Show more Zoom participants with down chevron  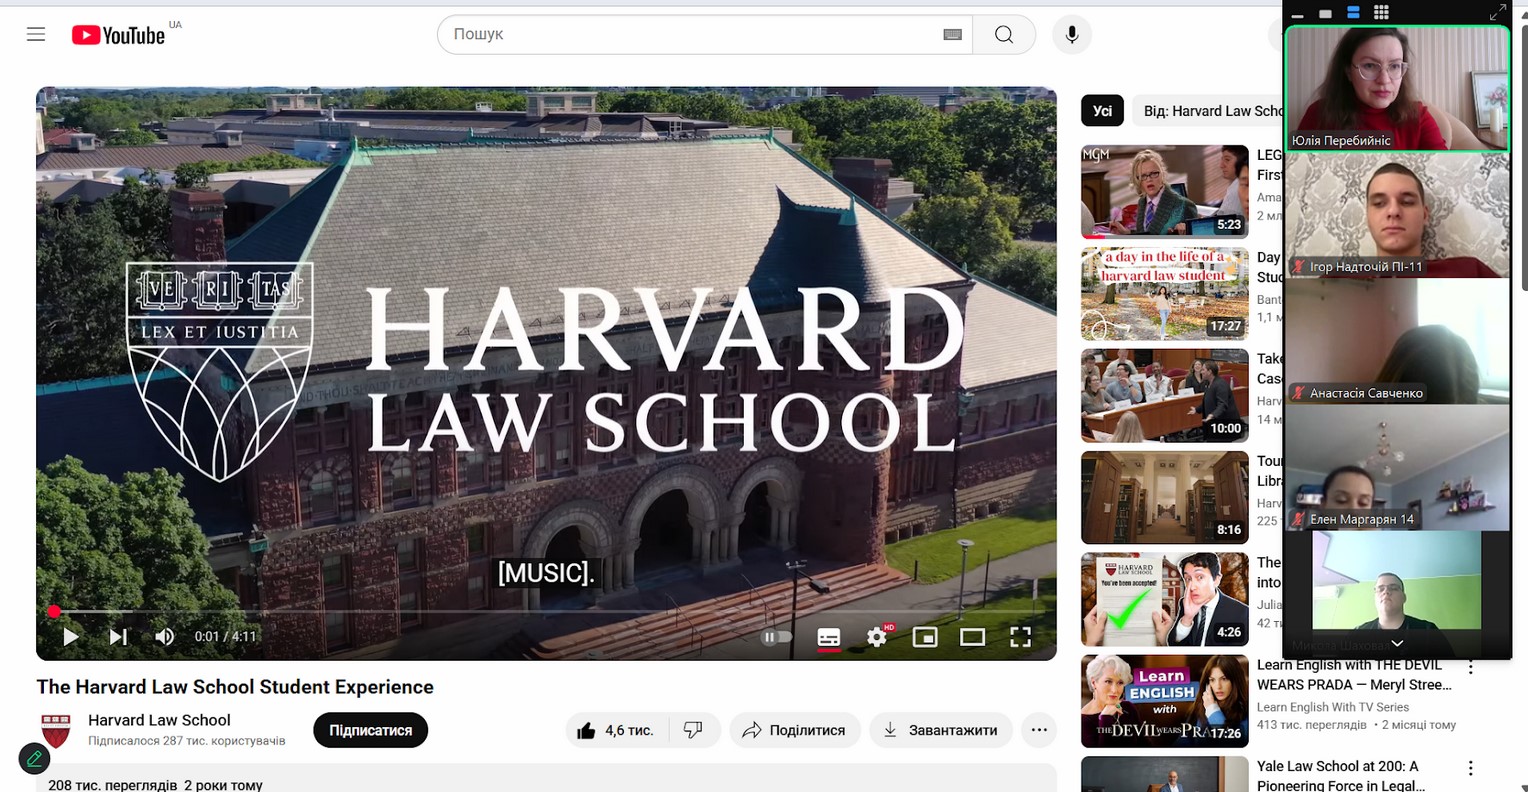point(1397,643)
